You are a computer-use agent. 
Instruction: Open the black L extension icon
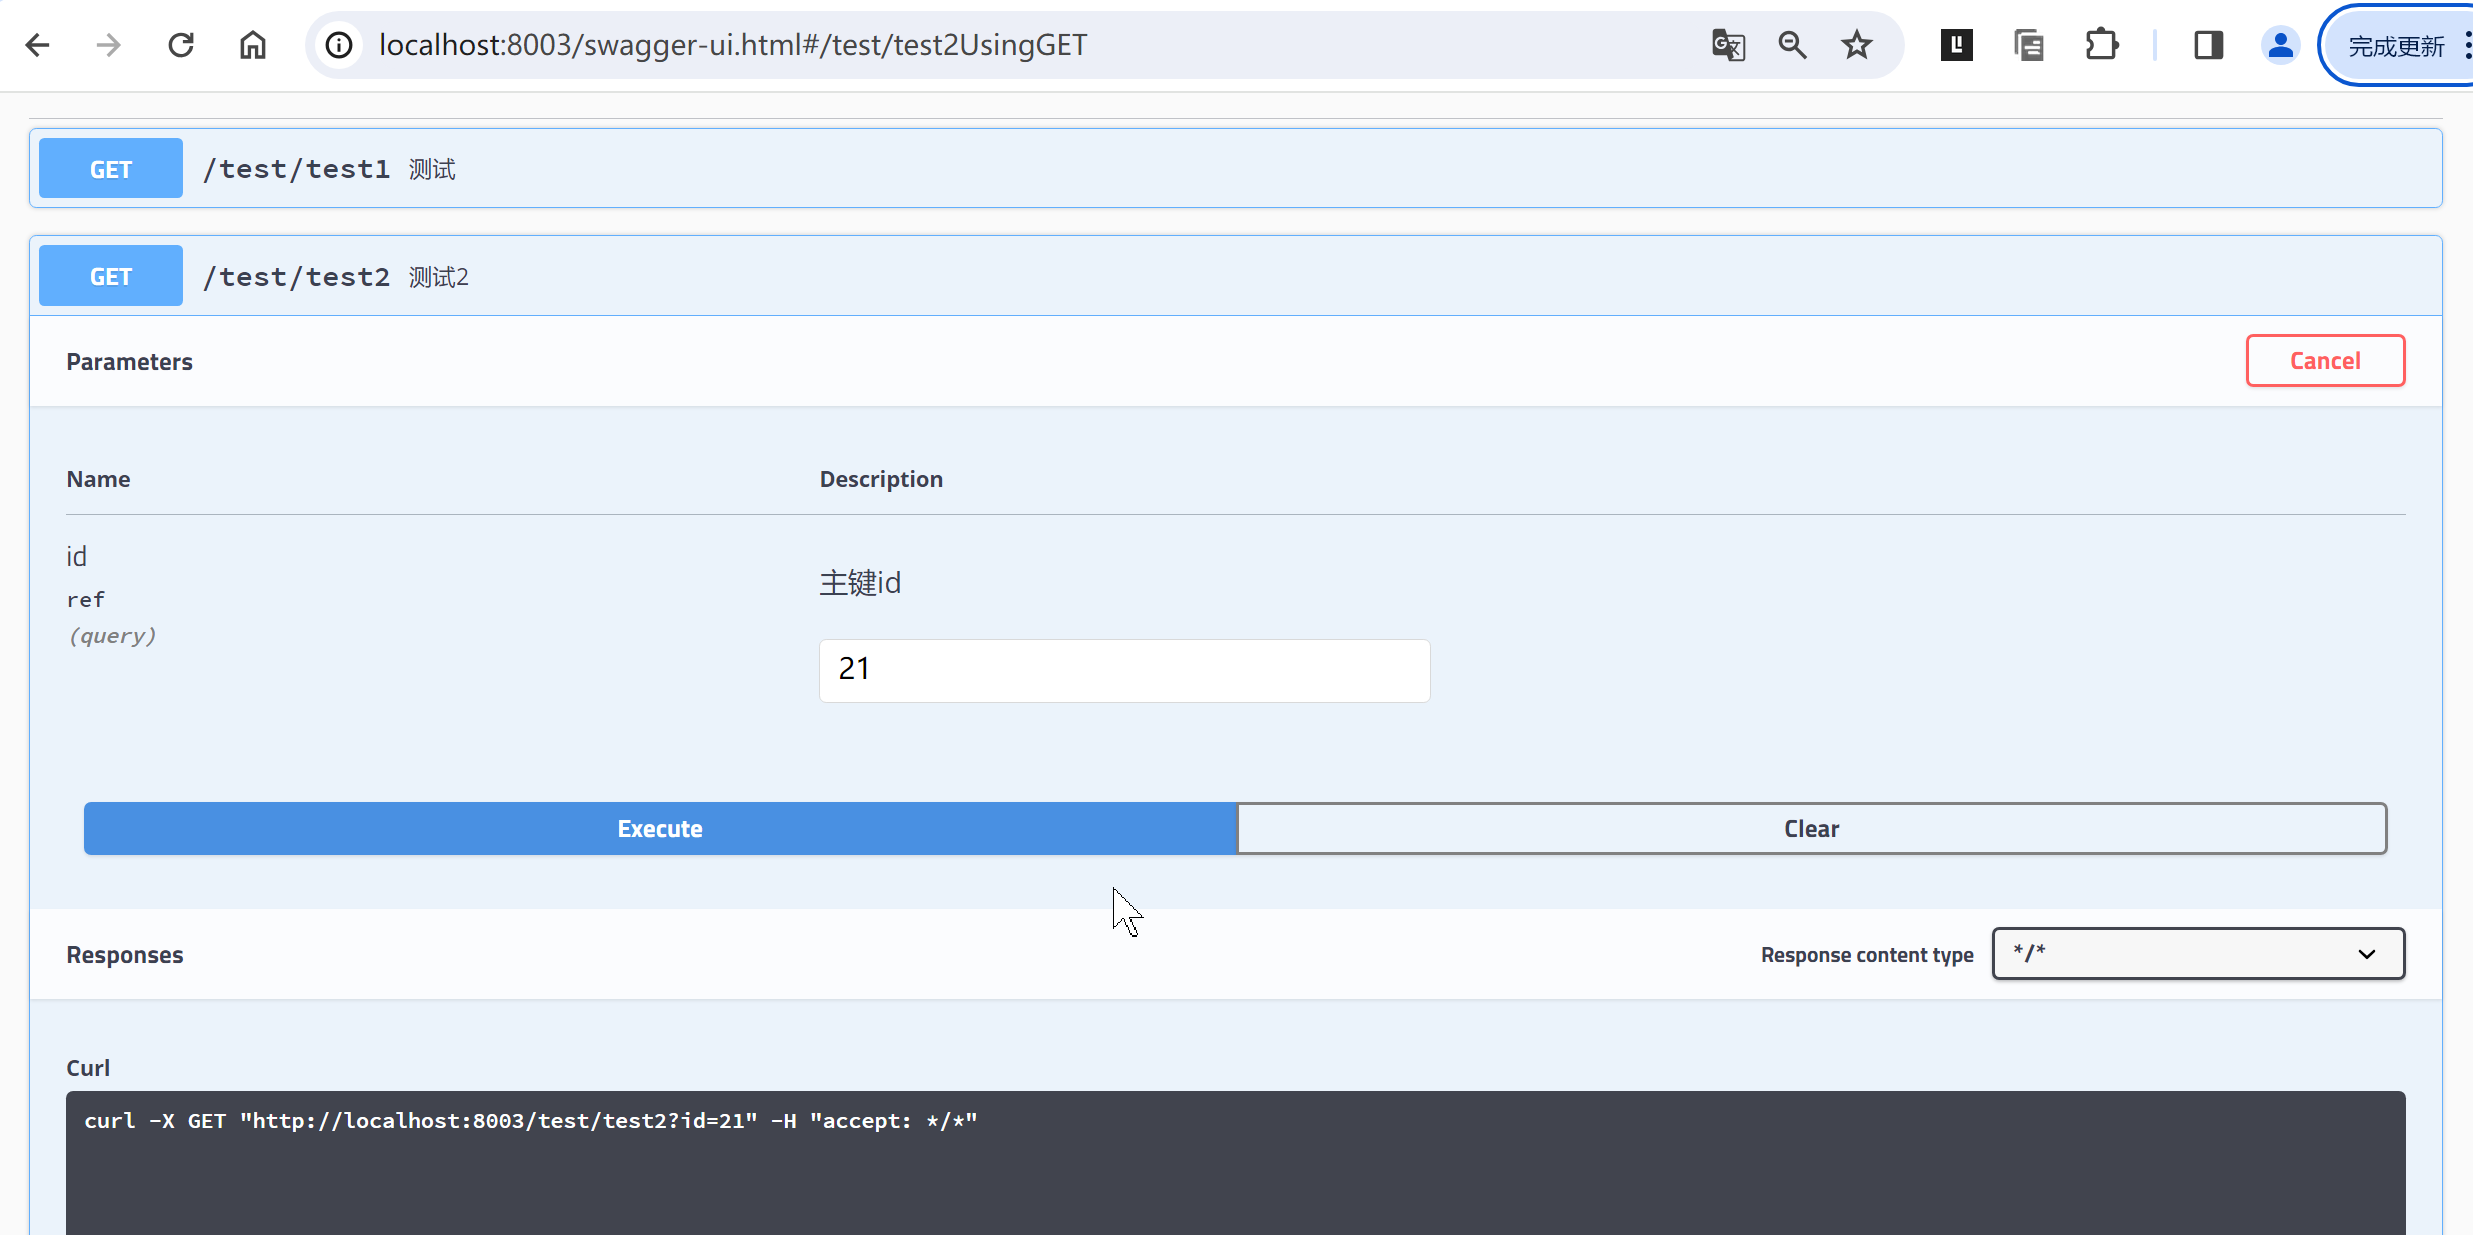[x=1957, y=45]
